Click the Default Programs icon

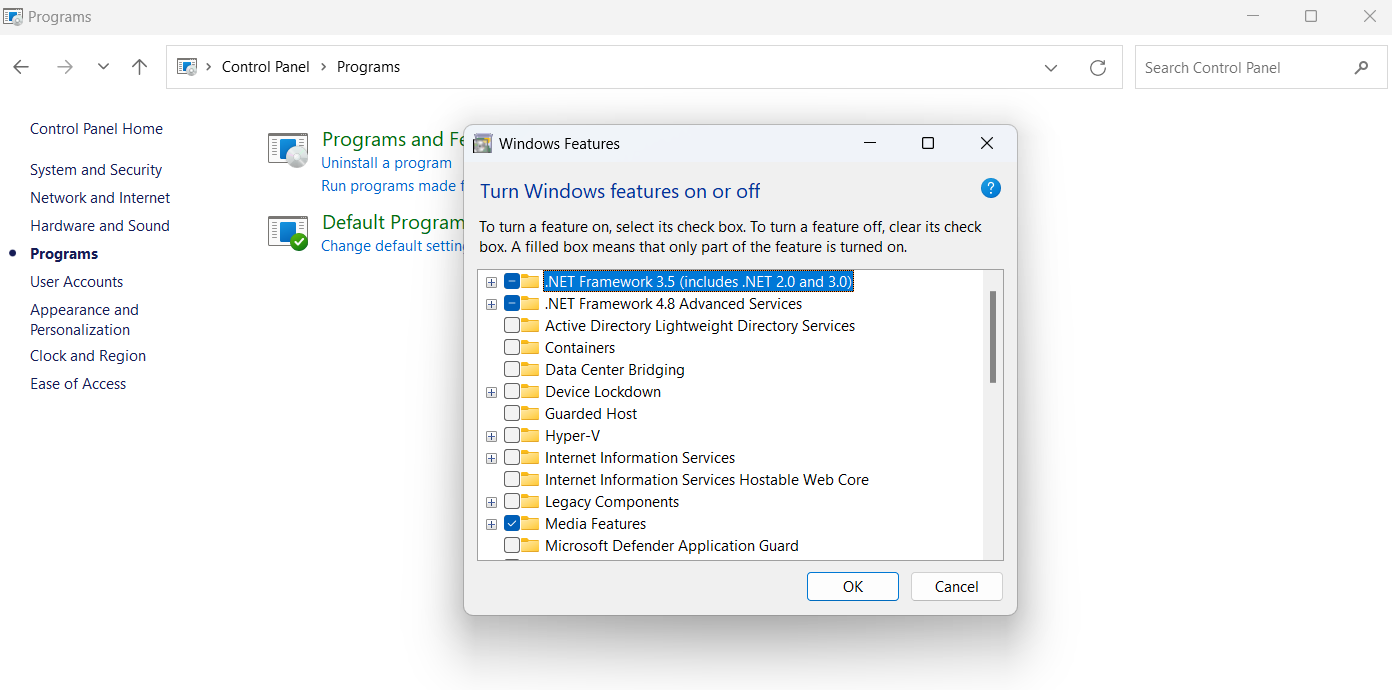pyautogui.click(x=288, y=232)
